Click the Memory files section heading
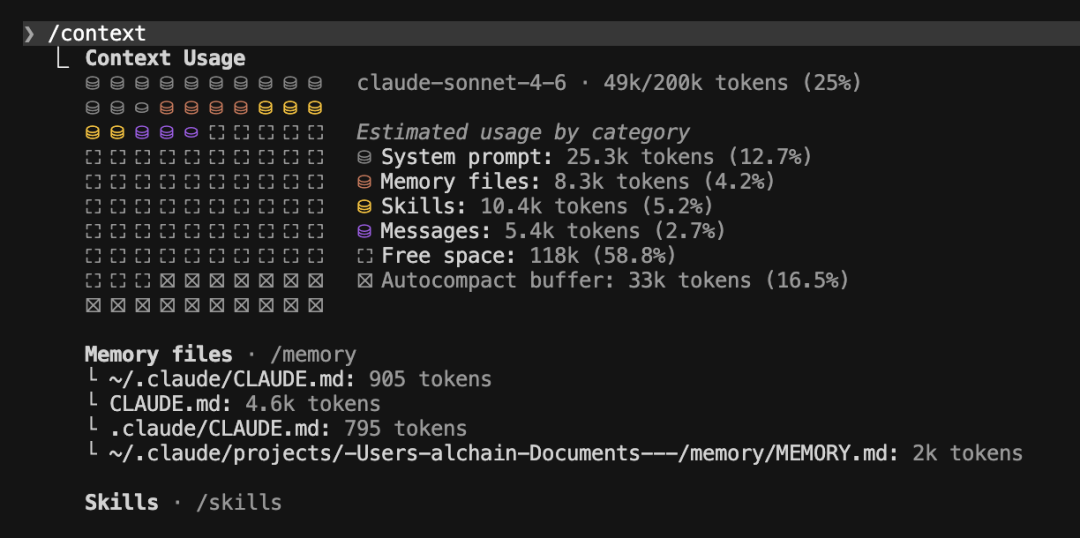This screenshot has width=1080, height=538. pos(158,355)
